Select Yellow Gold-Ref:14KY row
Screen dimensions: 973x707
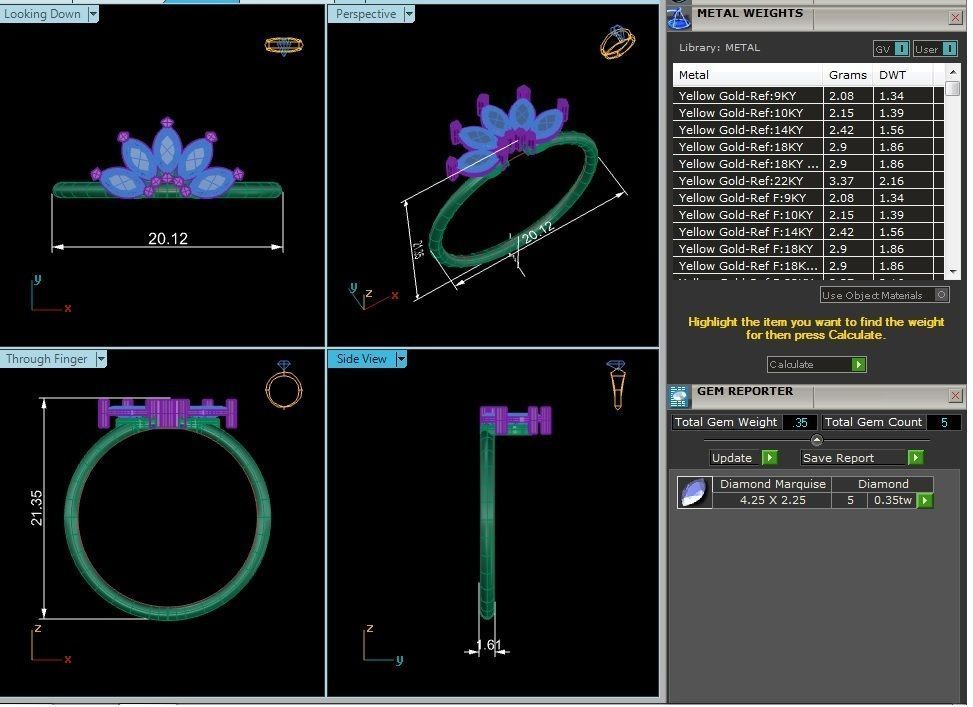pos(747,130)
